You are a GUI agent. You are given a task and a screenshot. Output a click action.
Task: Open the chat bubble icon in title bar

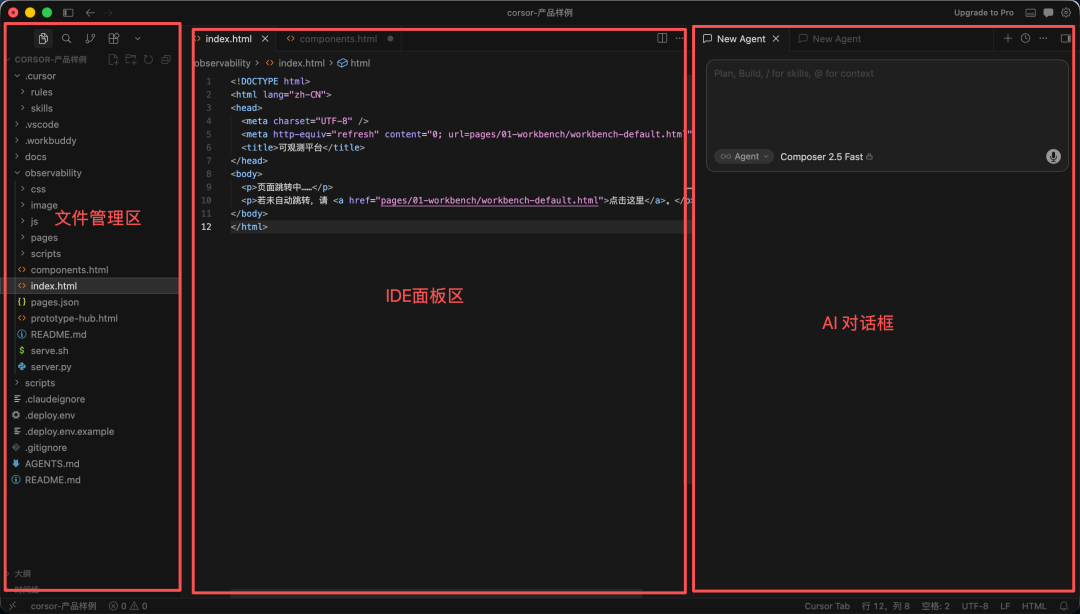pos(1048,12)
